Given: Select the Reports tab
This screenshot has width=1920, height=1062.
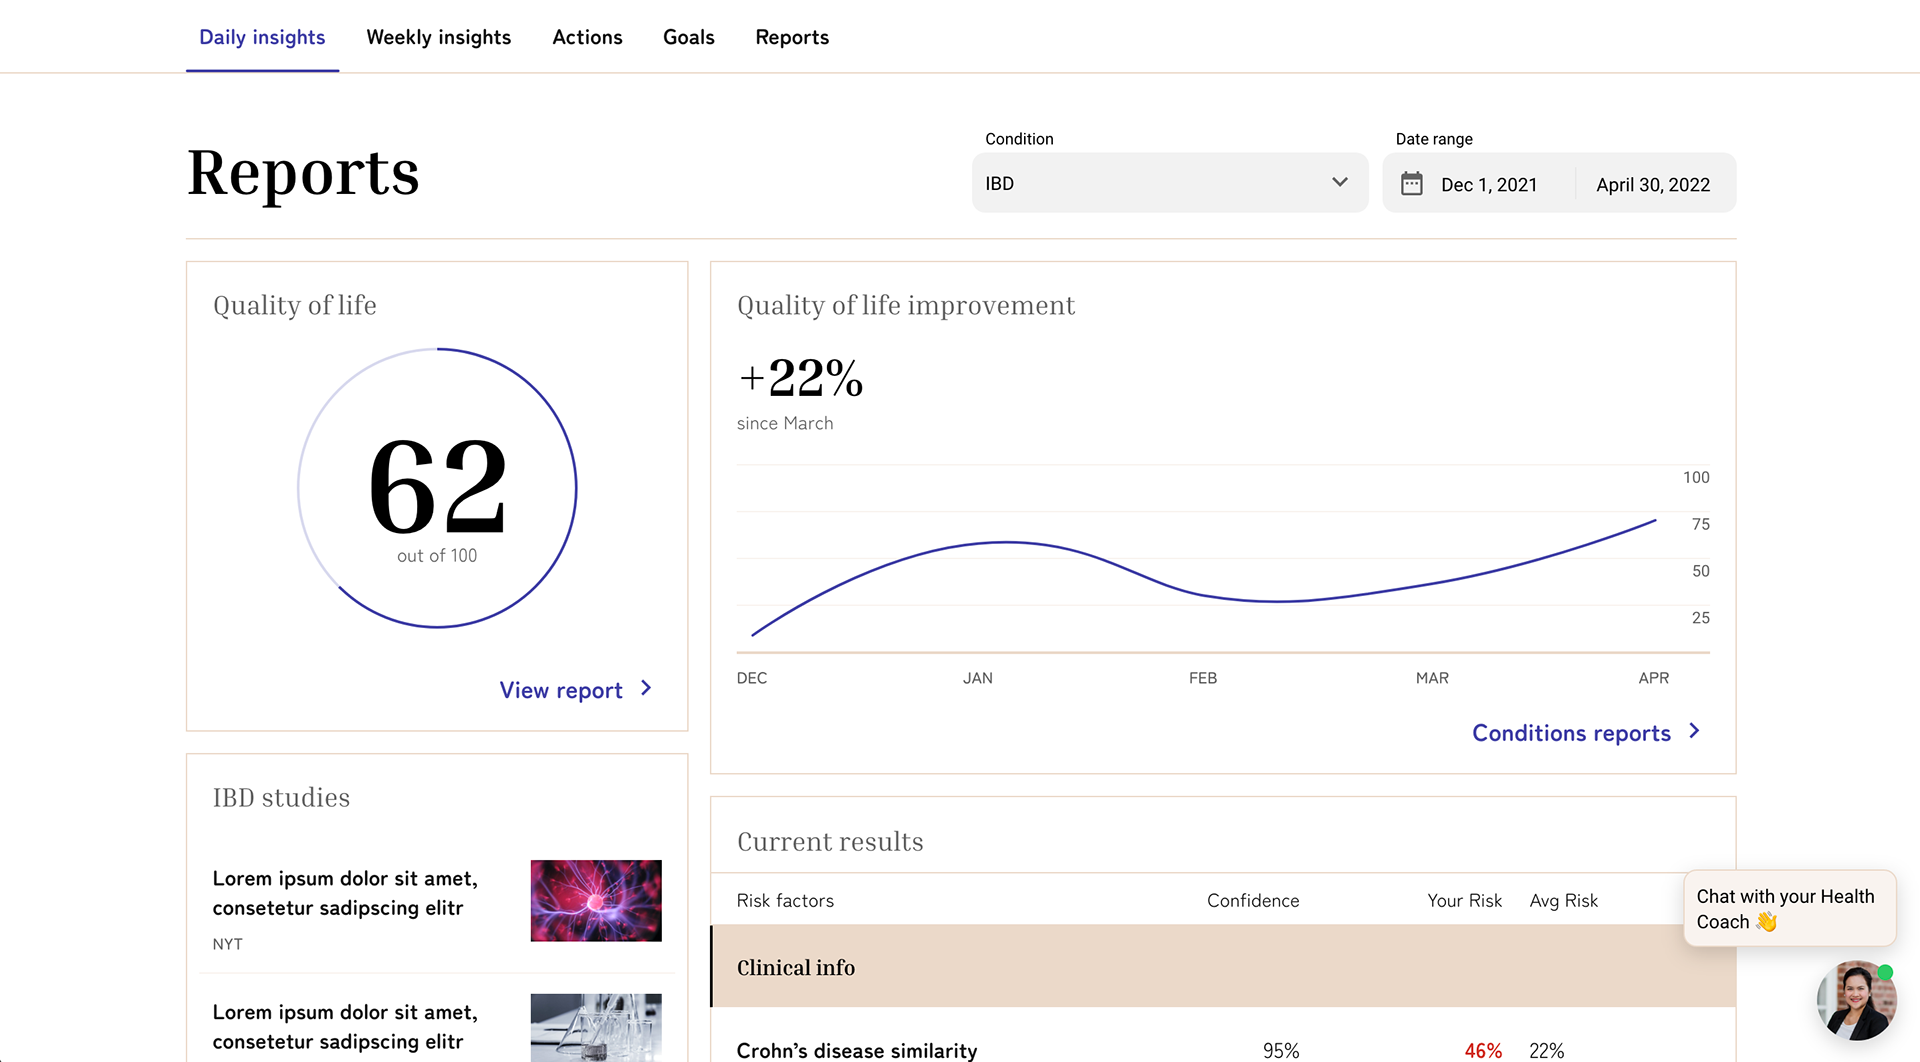Looking at the screenshot, I should pyautogui.click(x=791, y=38).
